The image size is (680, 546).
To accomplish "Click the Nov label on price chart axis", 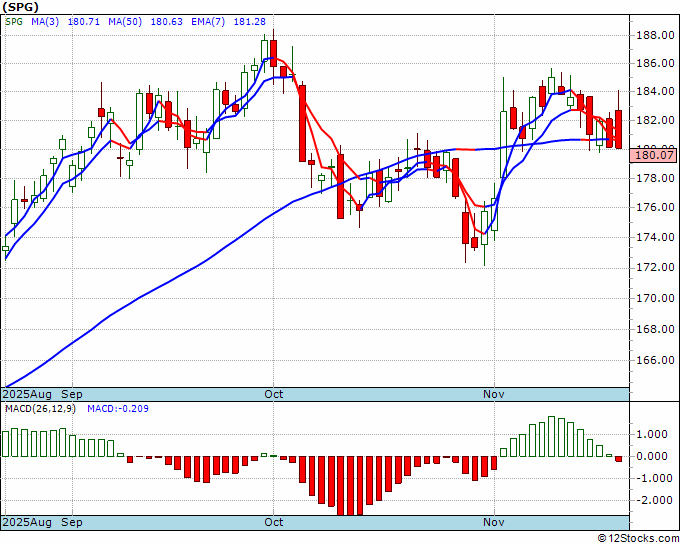I will pos(494,394).
